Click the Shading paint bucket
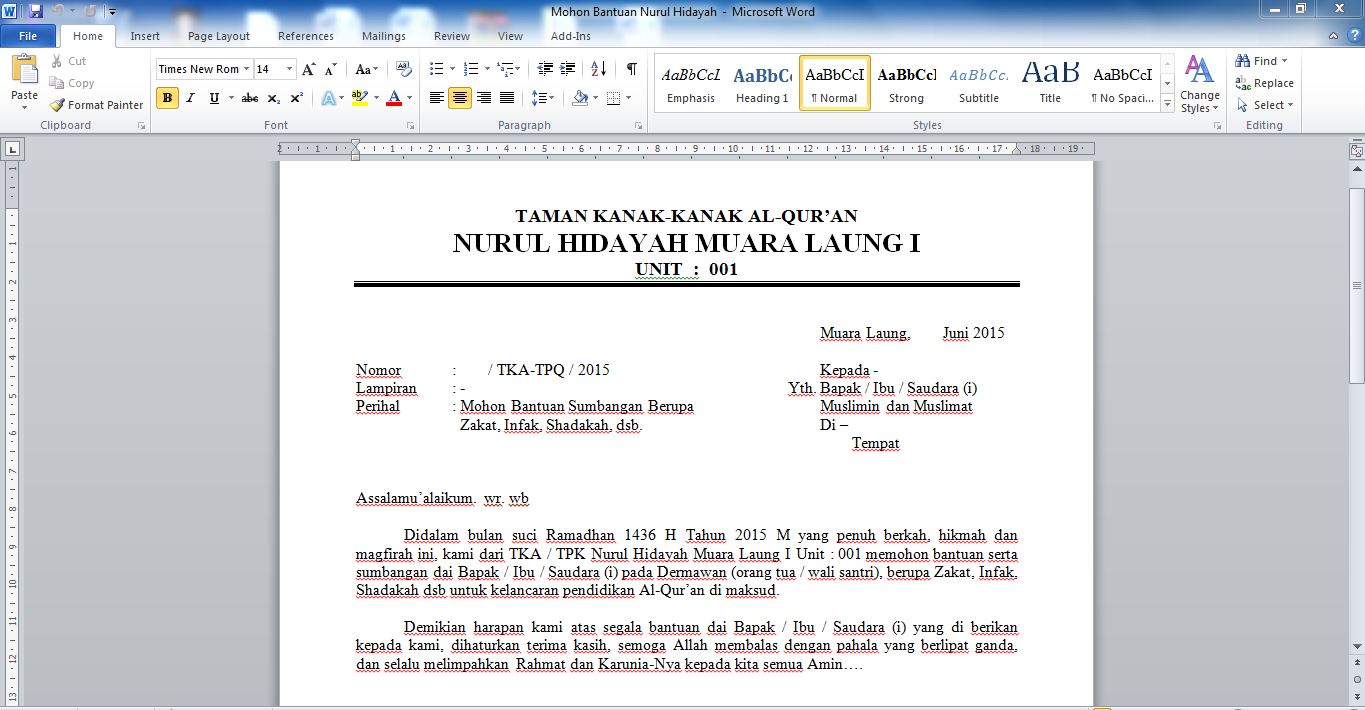Viewport: 1365px width, 710px height. coord(580,98)
